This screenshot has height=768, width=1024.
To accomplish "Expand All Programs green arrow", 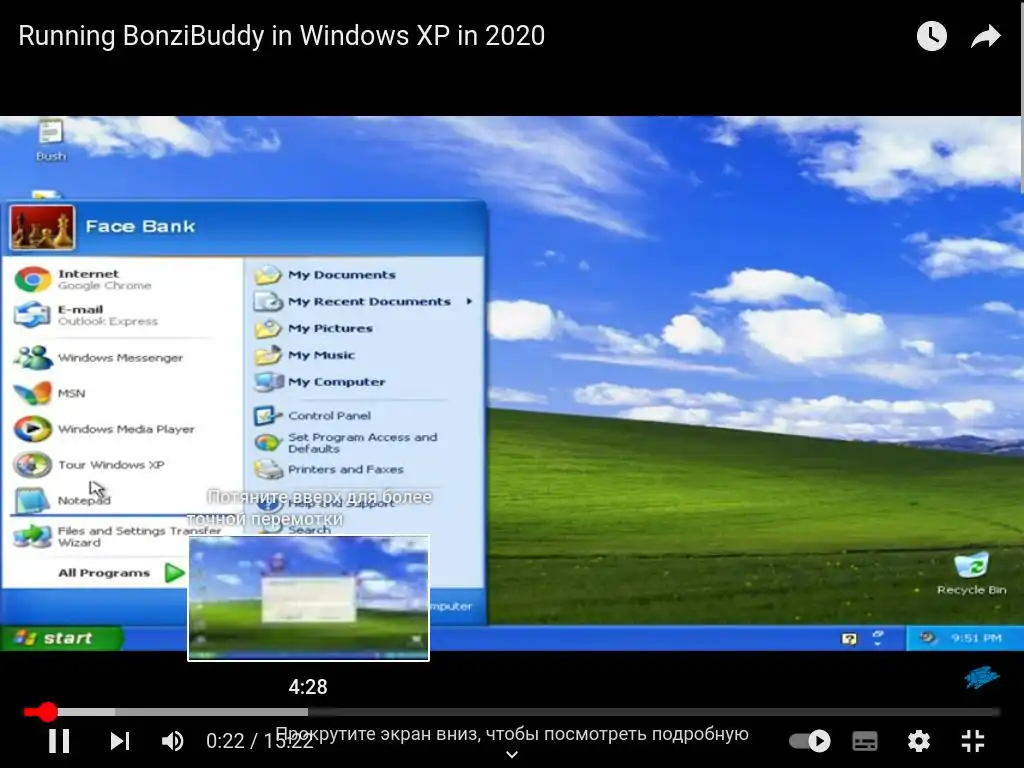I will (174, 573).
